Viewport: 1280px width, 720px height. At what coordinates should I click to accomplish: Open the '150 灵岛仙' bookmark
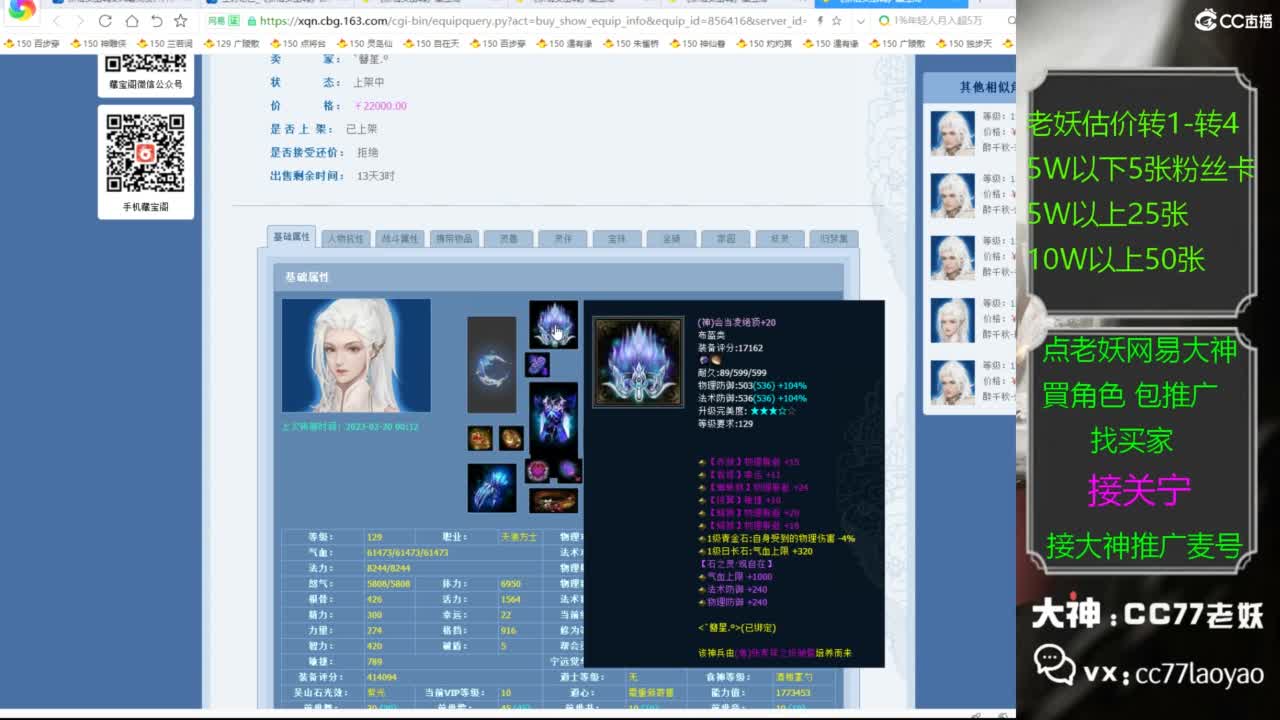point(364,43)
